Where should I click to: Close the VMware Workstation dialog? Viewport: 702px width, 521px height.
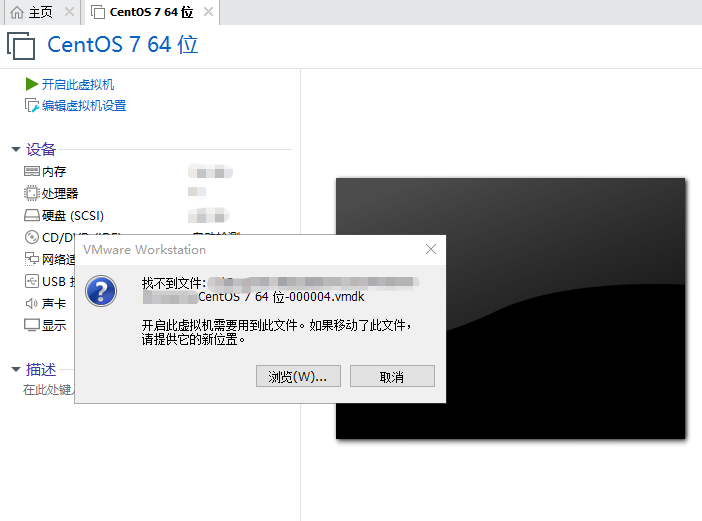point(431,249)
